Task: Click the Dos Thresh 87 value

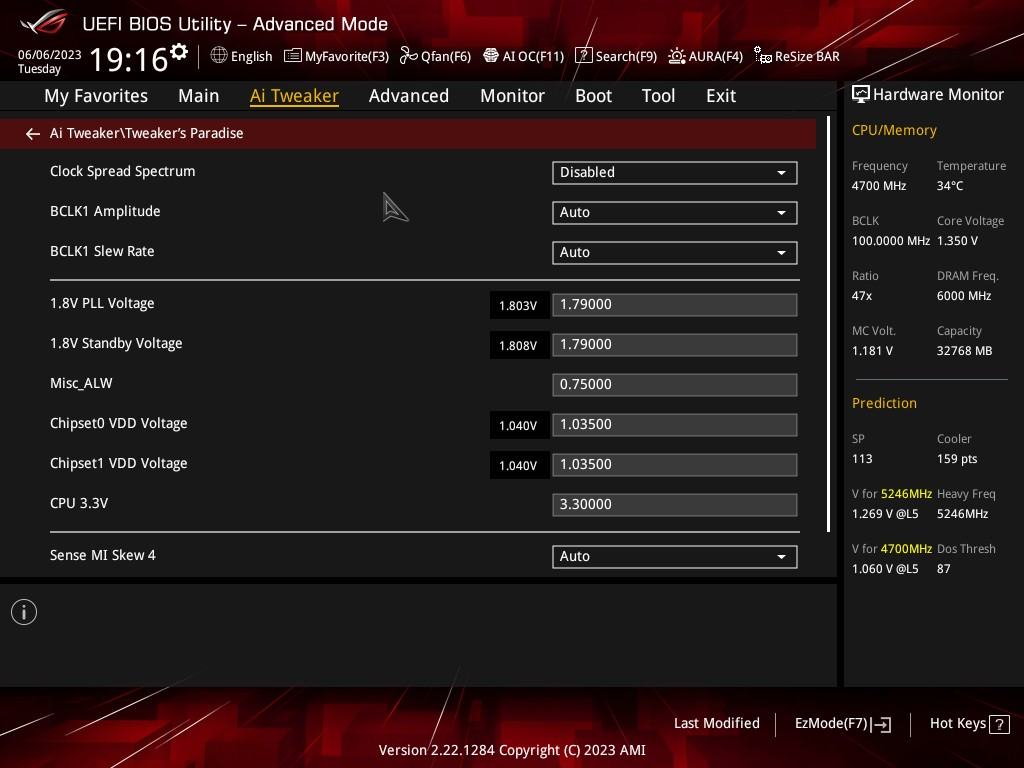Action: pos(944,569)
